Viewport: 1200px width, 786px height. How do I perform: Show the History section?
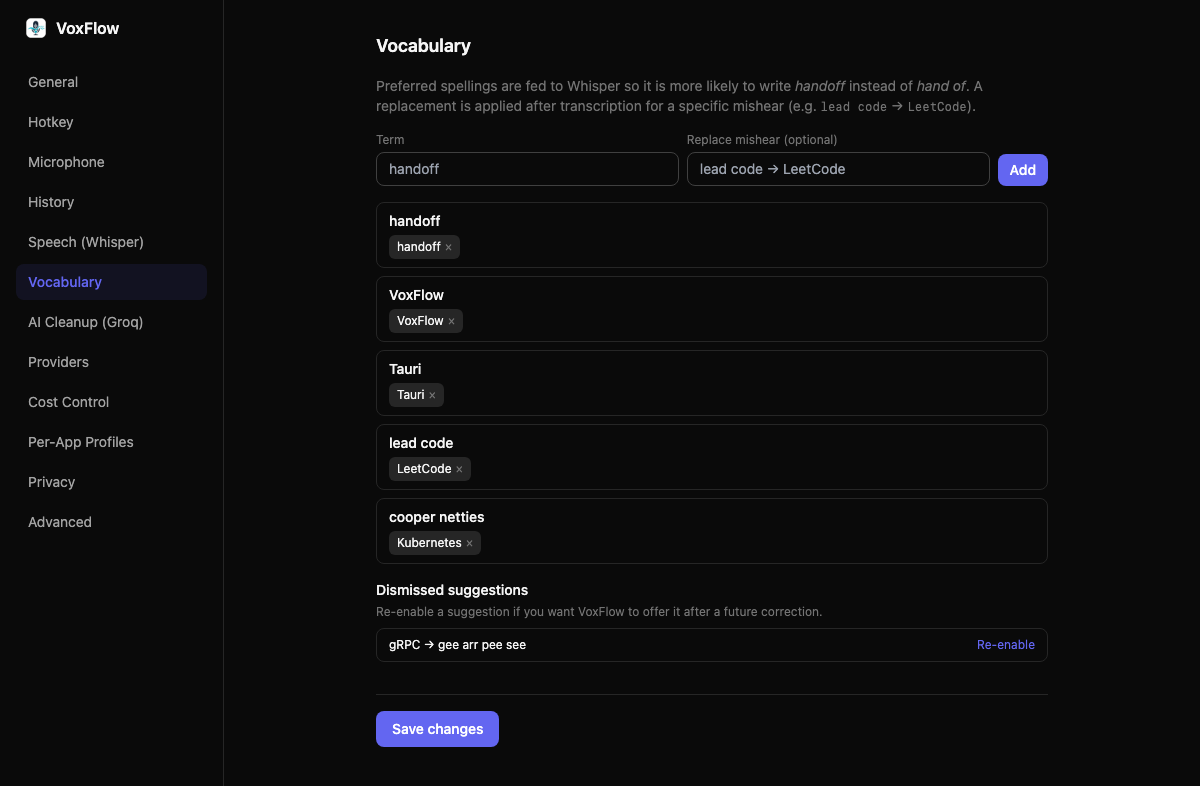111,202
